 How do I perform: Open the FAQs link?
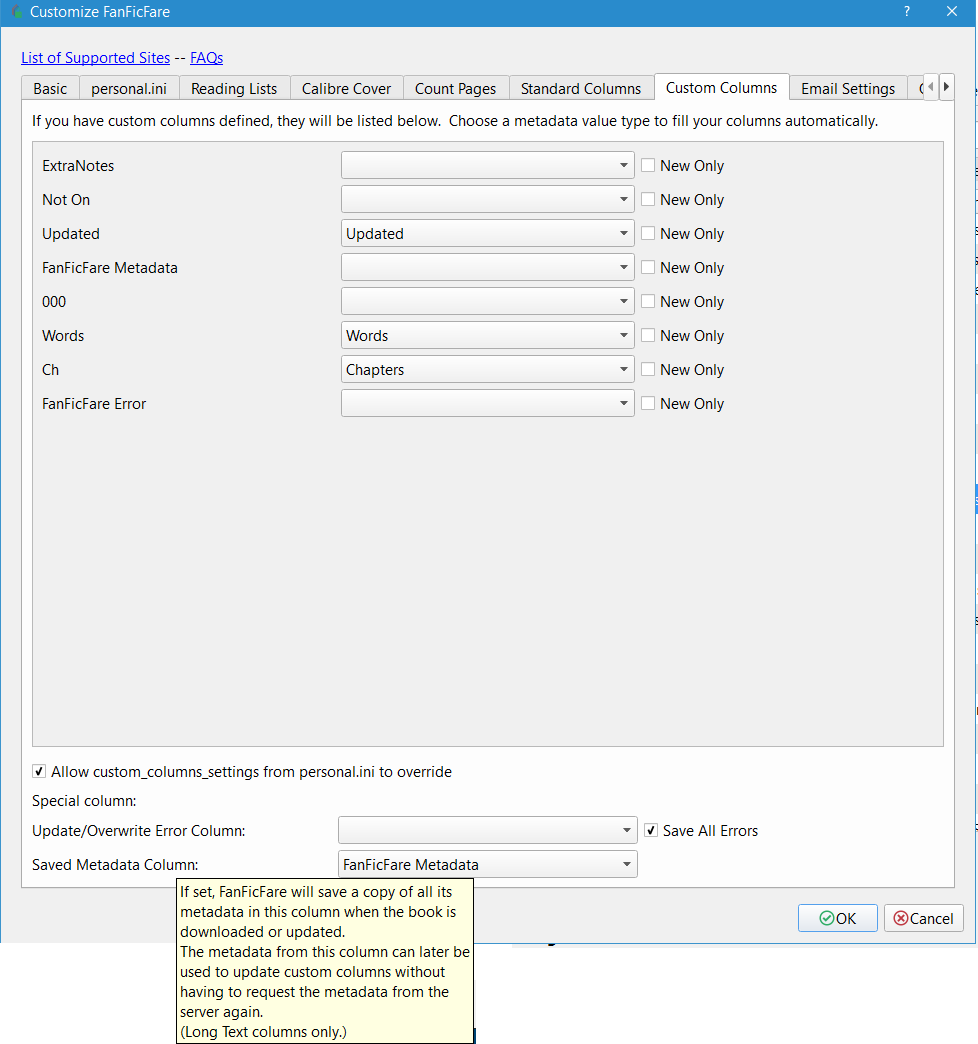coord(206,58)
